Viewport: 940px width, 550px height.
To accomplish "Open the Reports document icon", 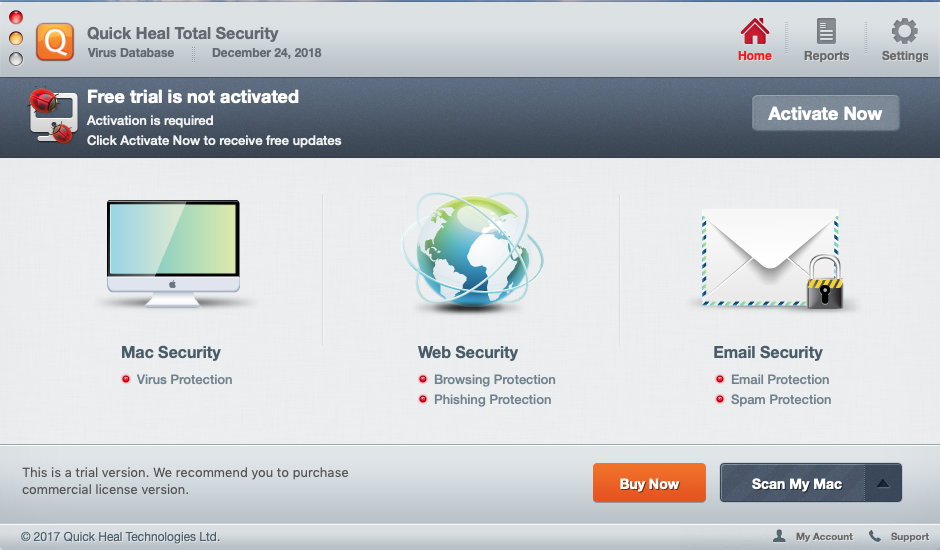I will 826,31.
